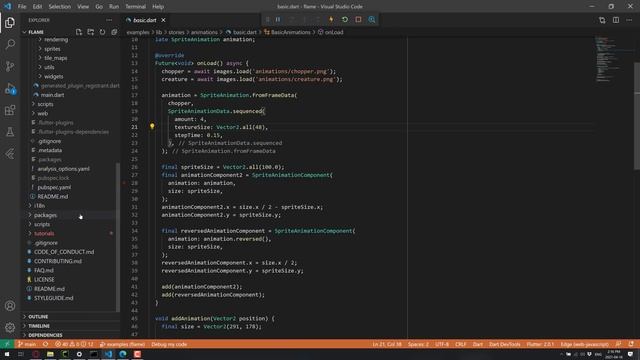
Task: Open the LICENSE file
Action: (44, 280)
